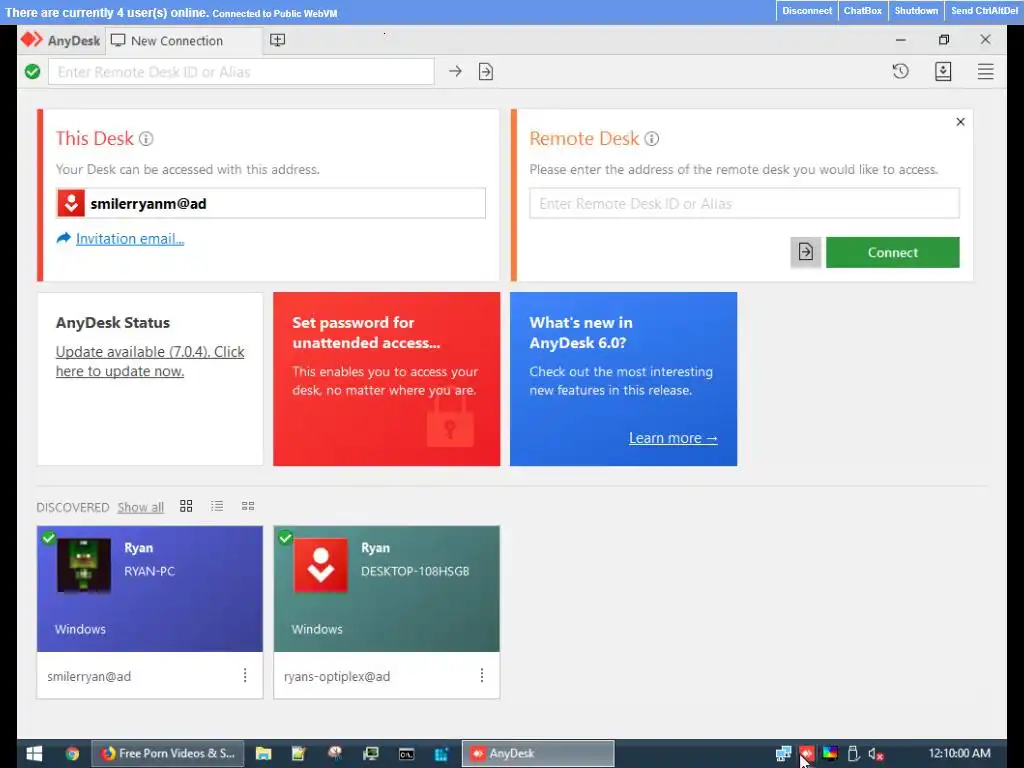Click the taskbar clock showing 12:10:00 AM
Viewport: 1024px width, 768px height.
(x=959, y=753)
